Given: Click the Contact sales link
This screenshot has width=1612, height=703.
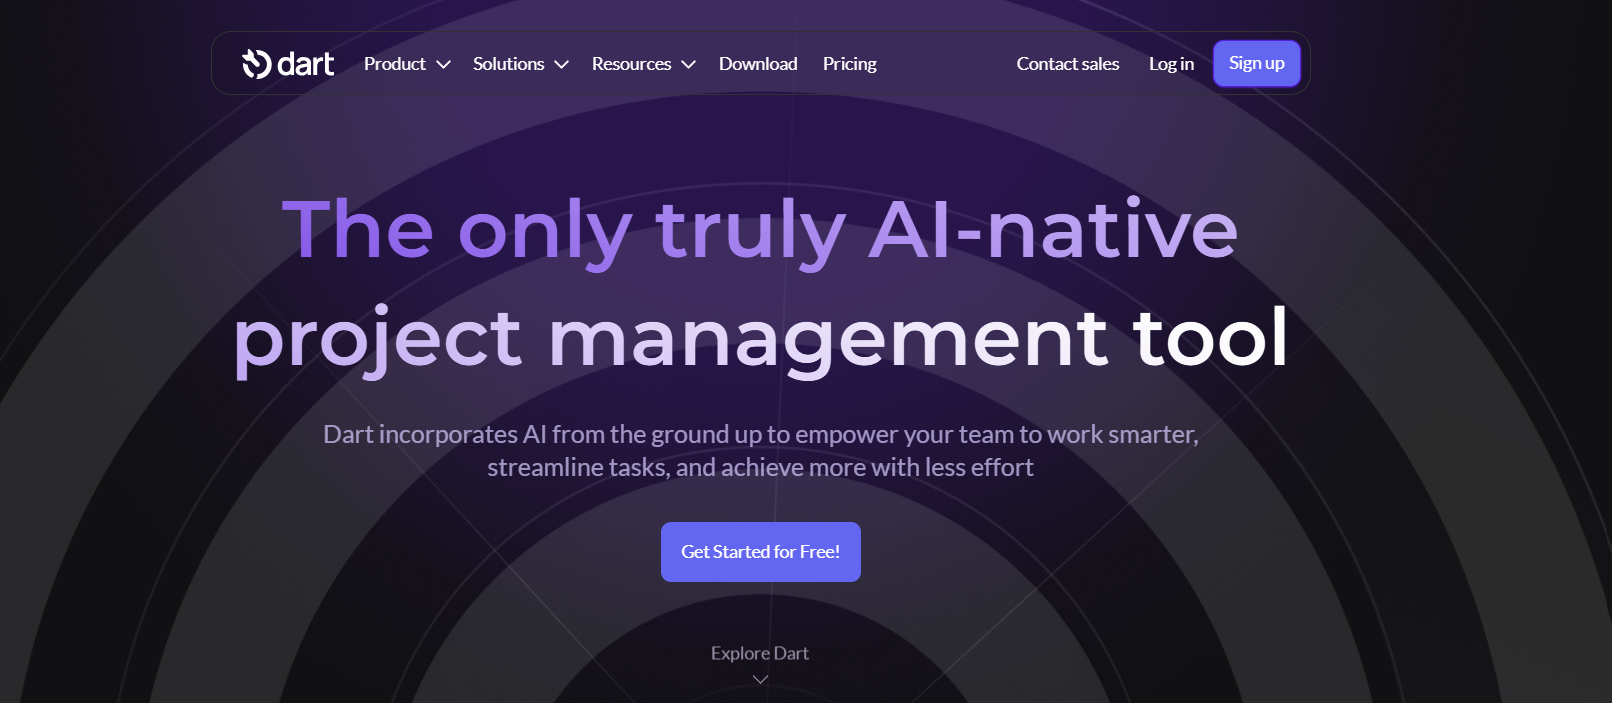Looking at the screenshot, I should tap(1068, 64).
